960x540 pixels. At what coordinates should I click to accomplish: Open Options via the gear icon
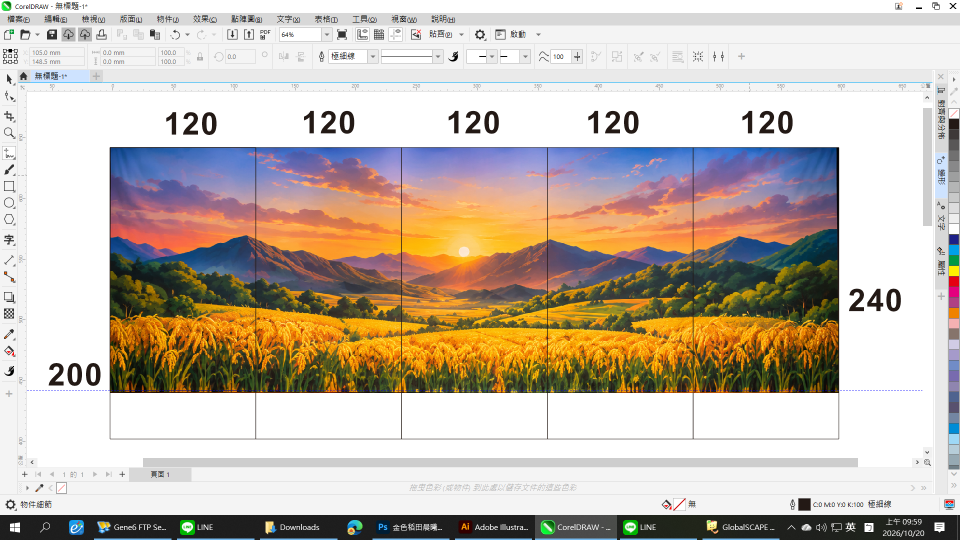(x=480, y=34)
